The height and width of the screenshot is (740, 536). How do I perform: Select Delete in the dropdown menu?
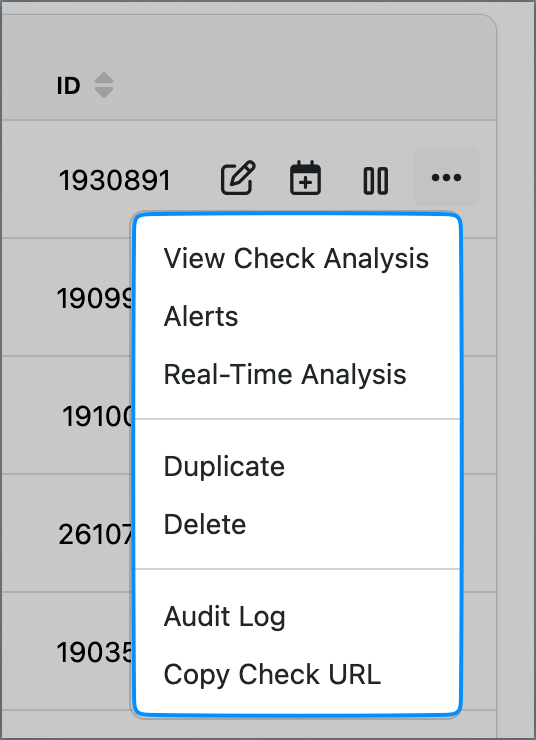(x=296, y=524)
